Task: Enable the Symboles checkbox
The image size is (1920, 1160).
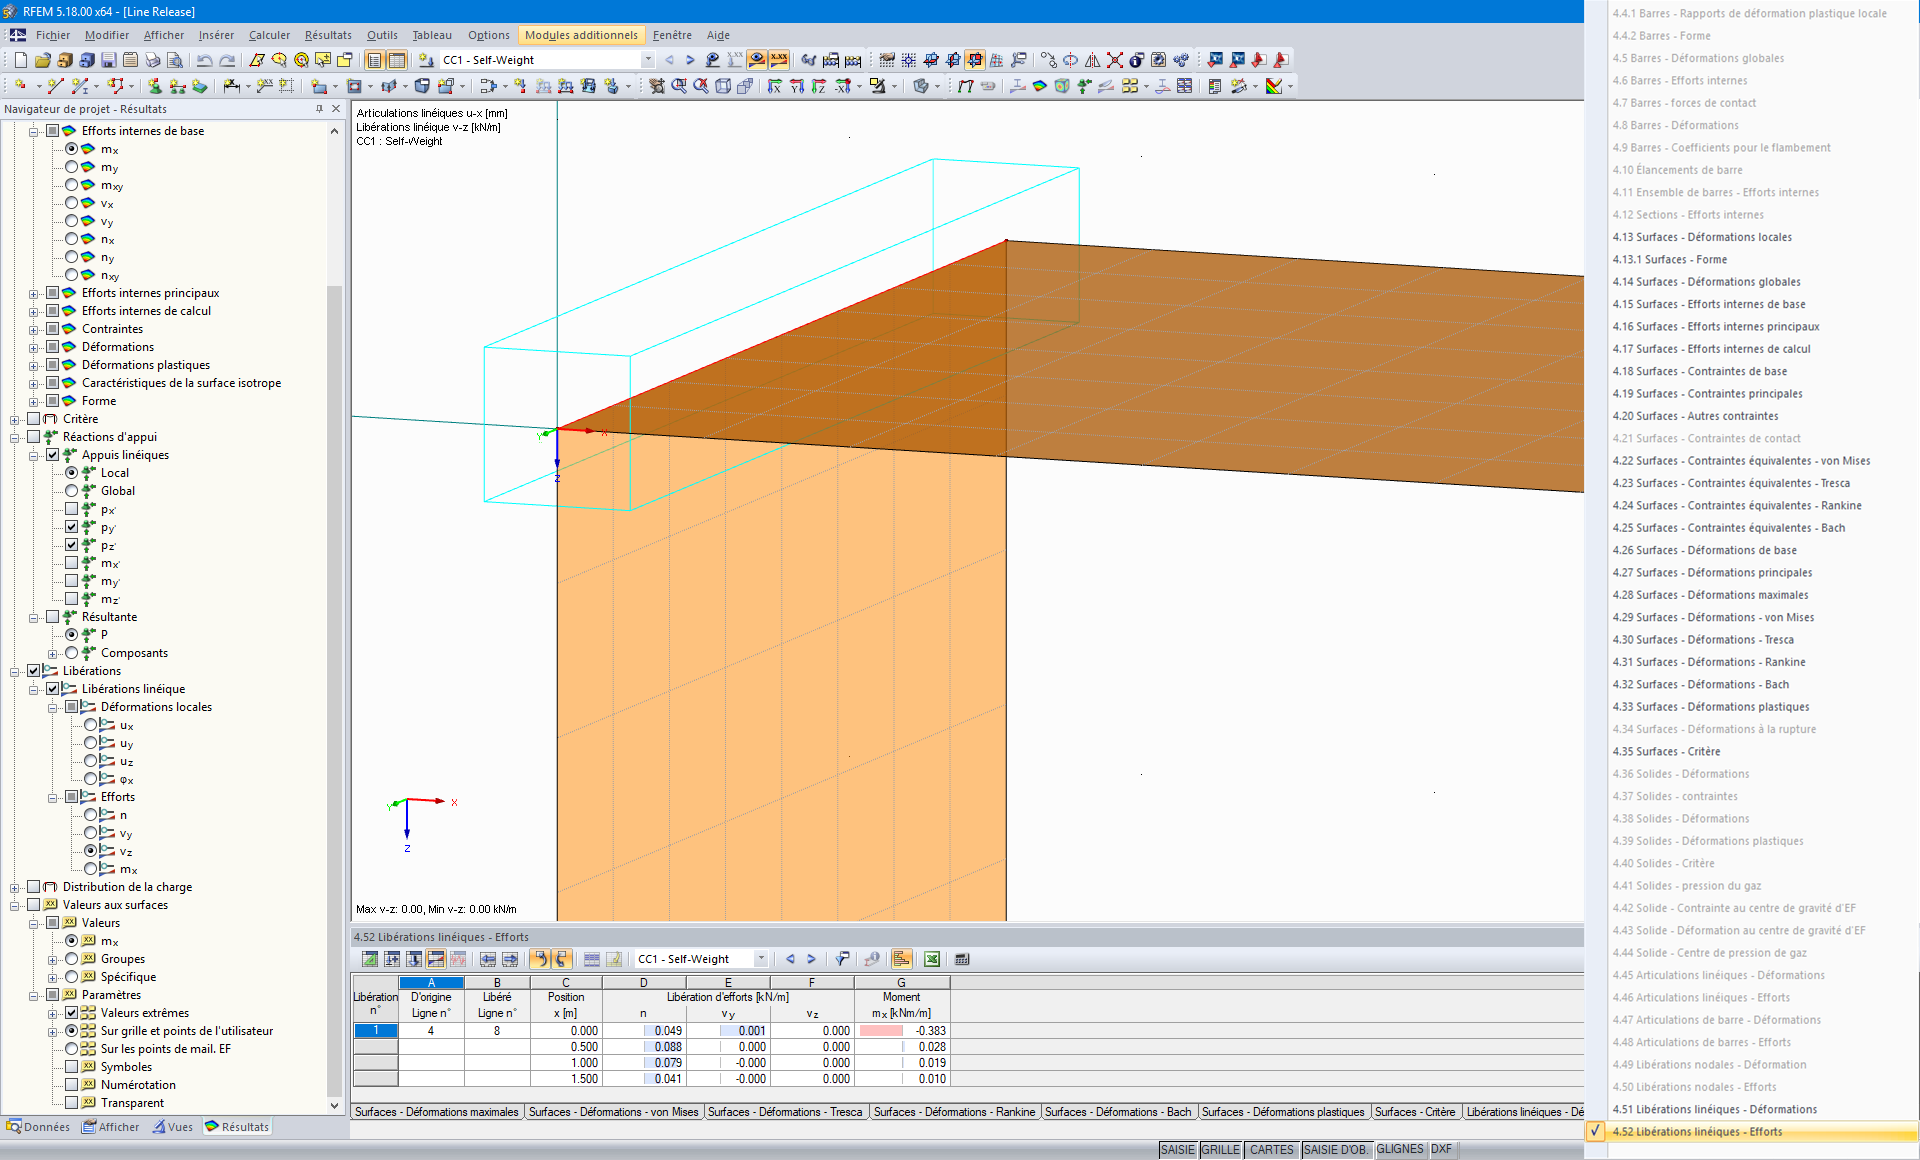Action: pyautogui.click(x=71, y=1067)
